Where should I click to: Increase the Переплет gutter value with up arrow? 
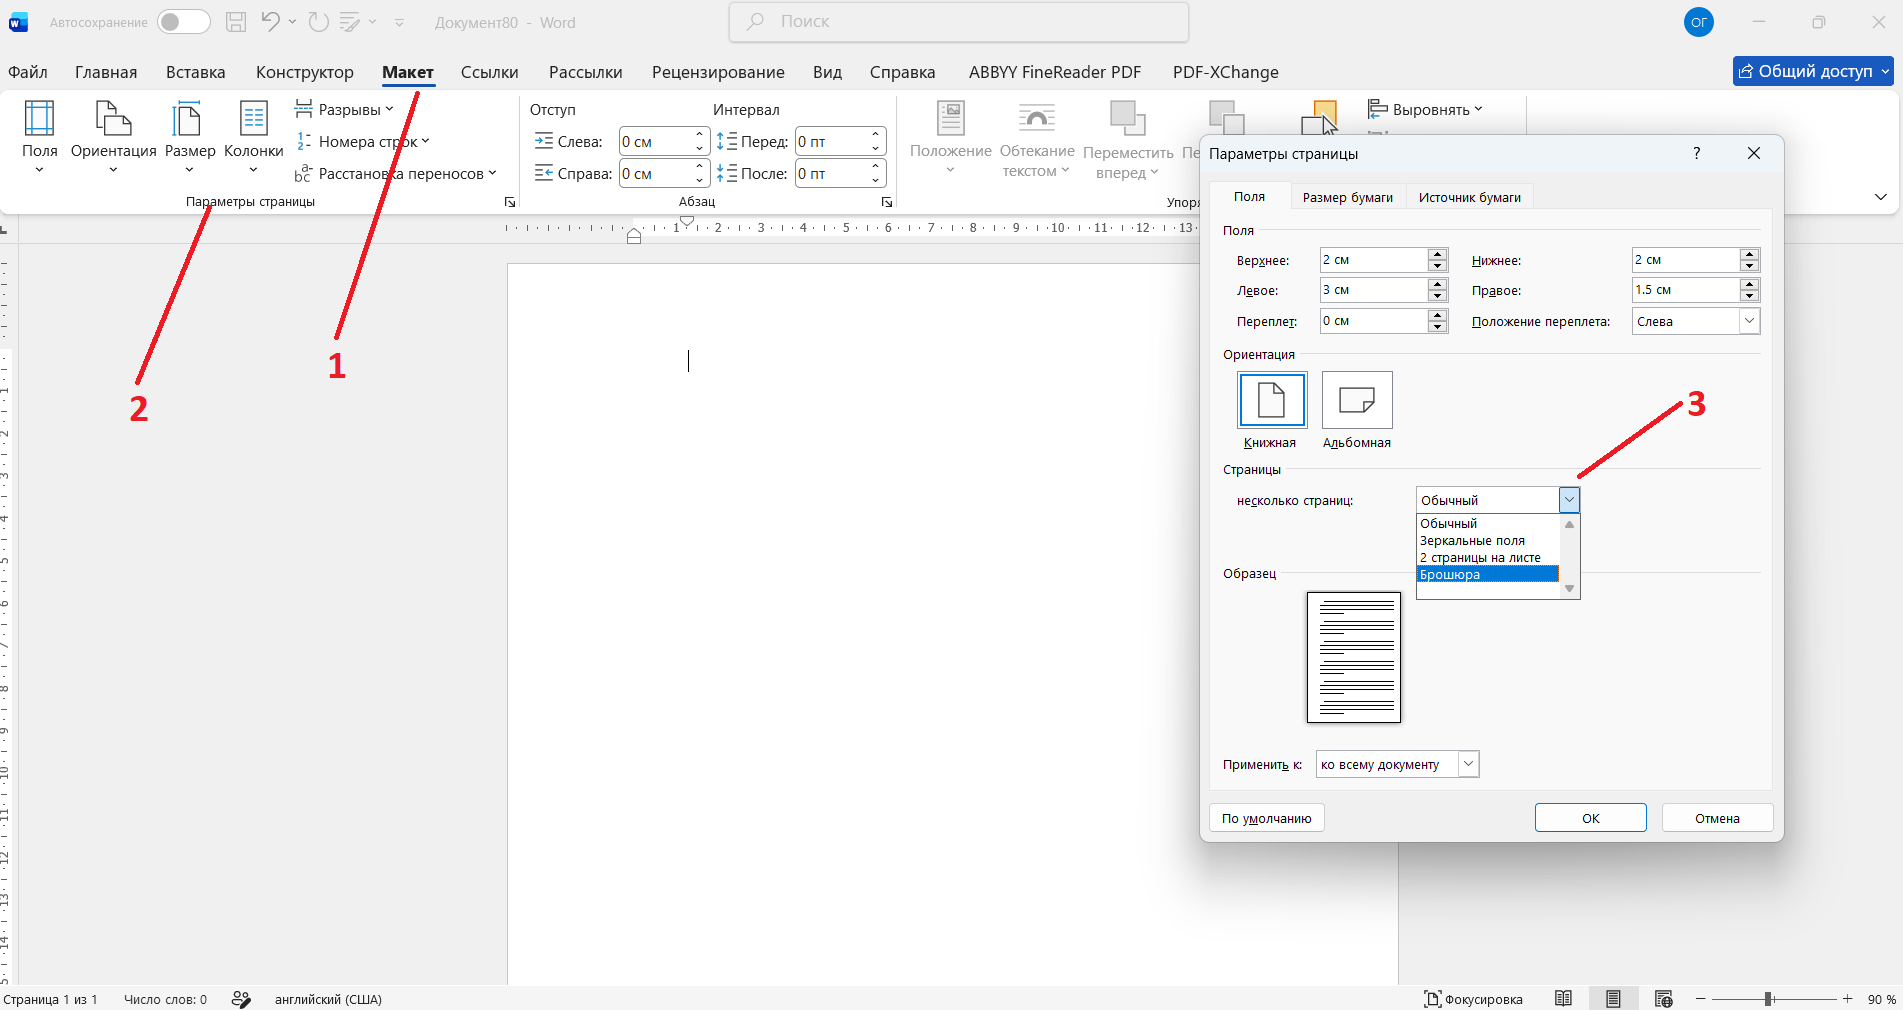(x=1437, y=315)
